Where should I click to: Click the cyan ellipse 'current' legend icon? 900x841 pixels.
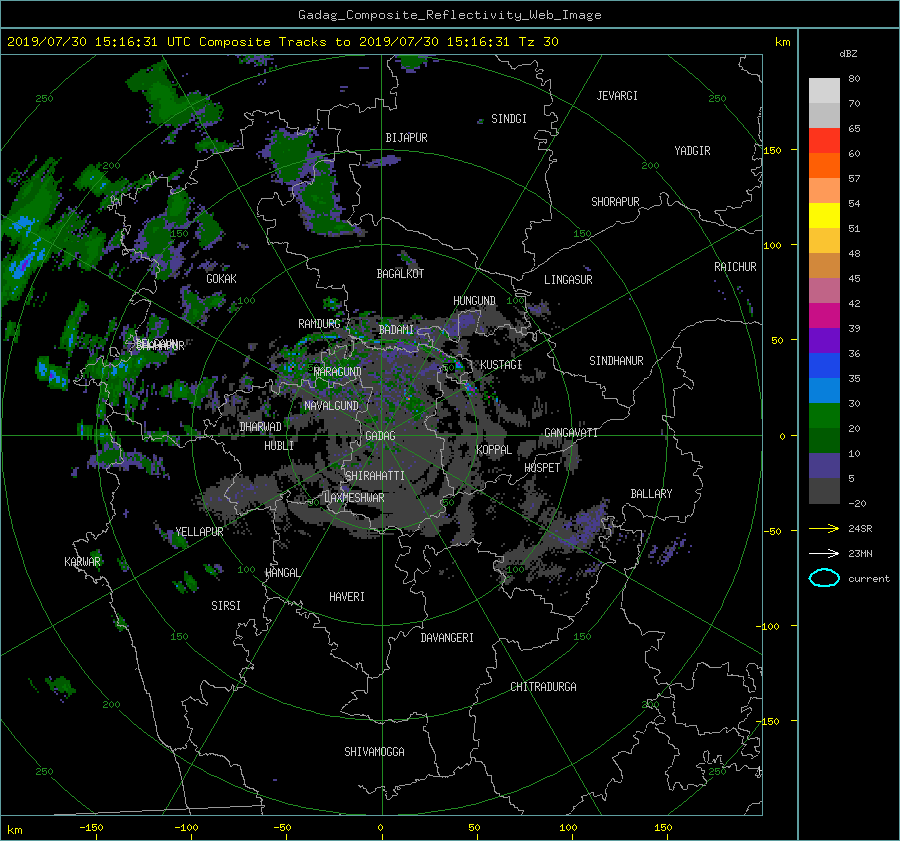point(824,578)
